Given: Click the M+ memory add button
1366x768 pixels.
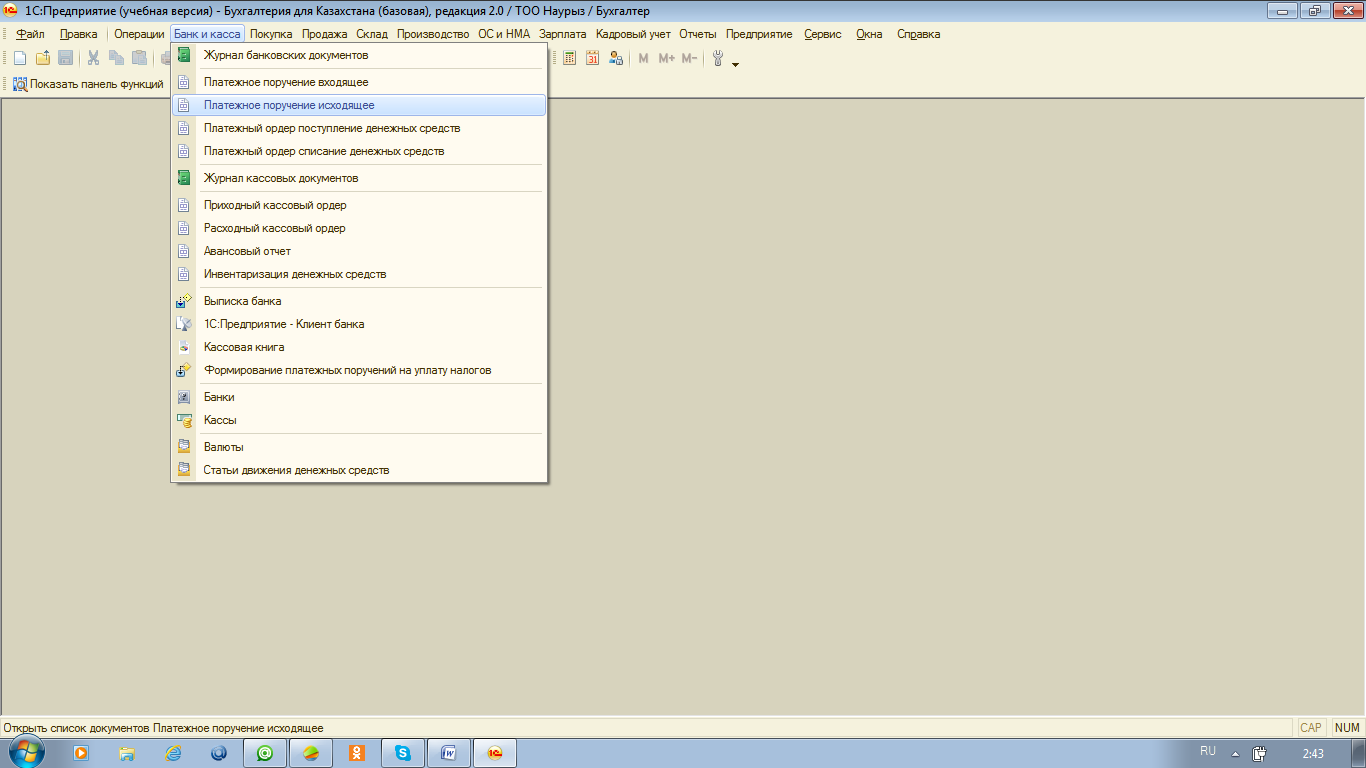Looking at the screenshot, I should pyautogui.click(x=666, y=58).
